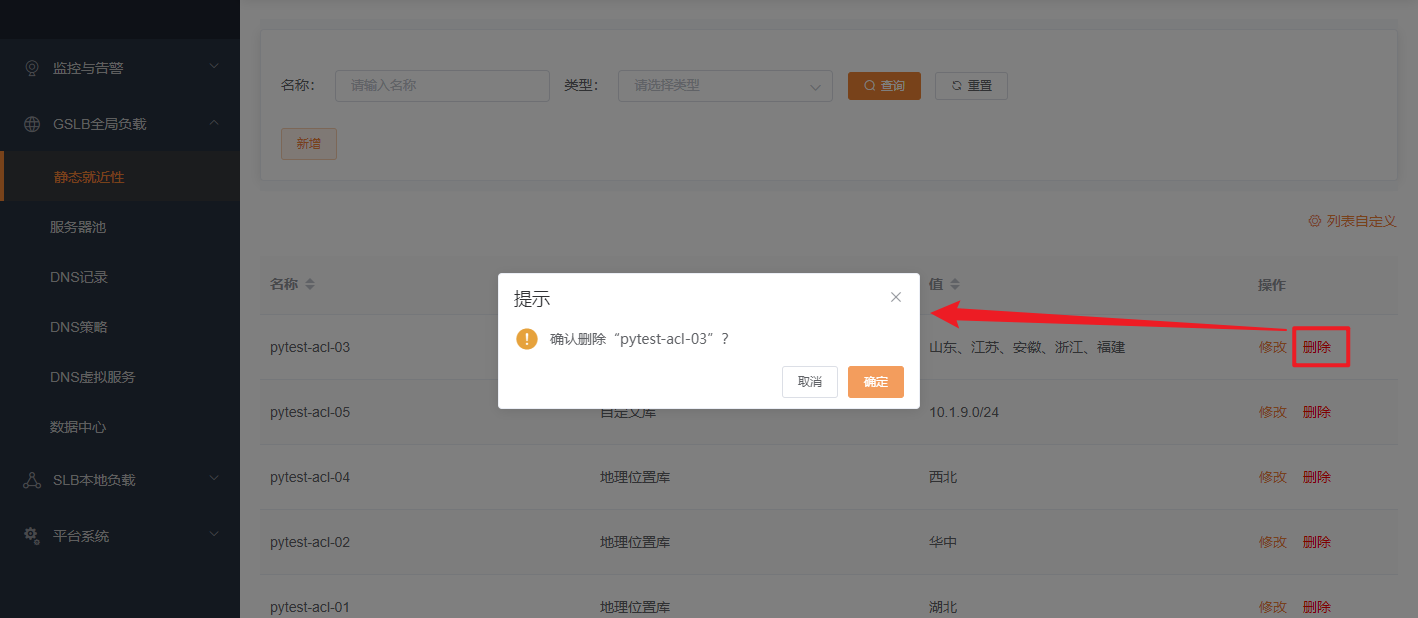The height and width of the screenshot is (618, 1418).
Task: Click the SLB本地负载 sidebar icon
Action: (30, 479)
